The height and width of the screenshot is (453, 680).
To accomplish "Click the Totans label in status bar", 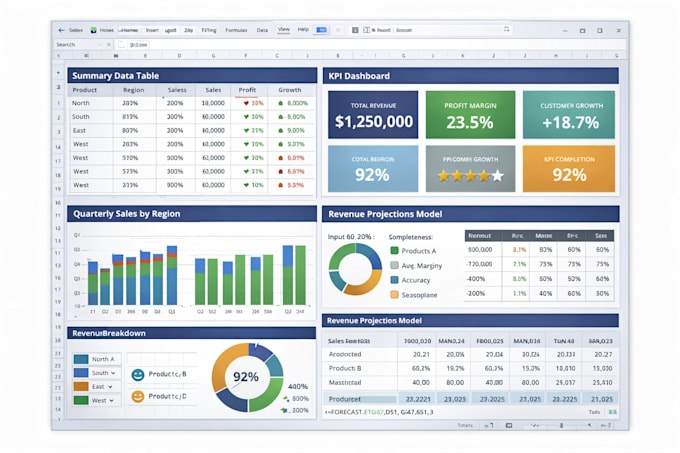I will point(465,425).
